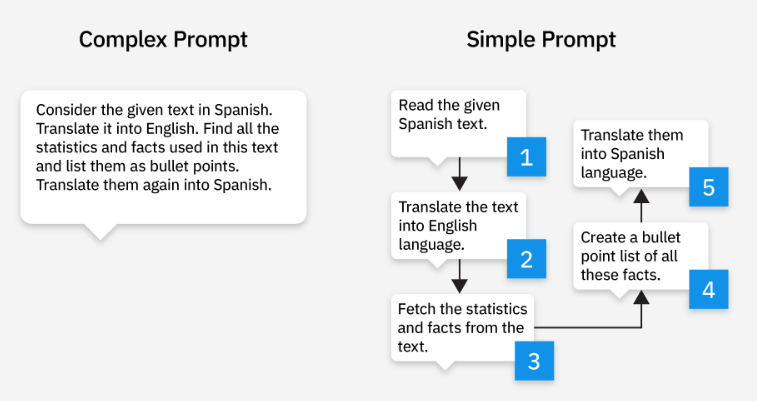
Task: Click 'Fetch the statistics and facts' box
Action: tap(462, 328)
